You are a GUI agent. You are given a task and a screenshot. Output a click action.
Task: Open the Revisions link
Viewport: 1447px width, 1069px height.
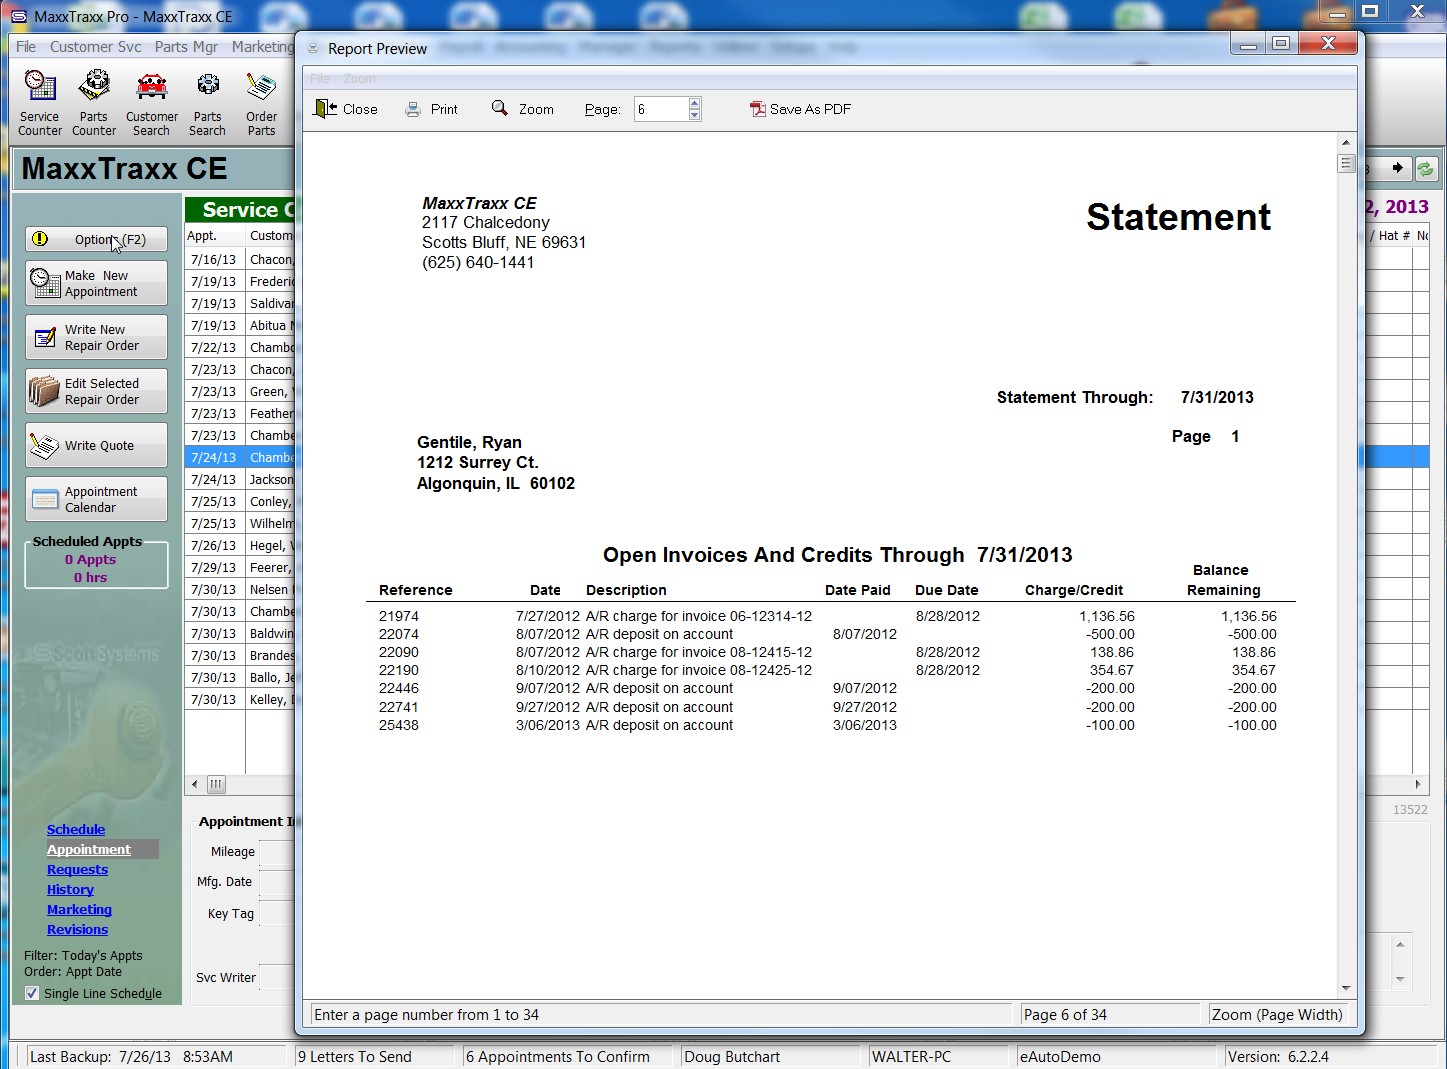77,929
